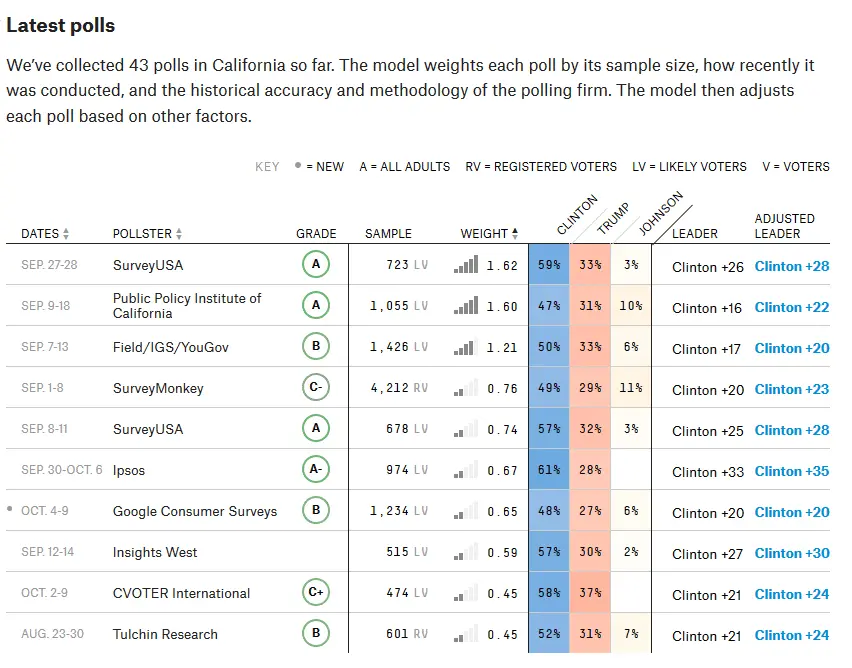The height and width of the screenshot is (668, 852).
Task: Click the B grade badge for Tulchin Research
Action: [x=316, y=633]
